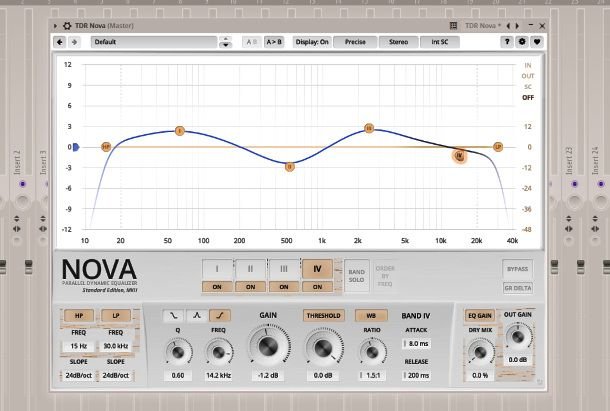The height and width of the screenshot is (411, 610).
Task: Select the HP node on the graph
Action: coord(106,147)
